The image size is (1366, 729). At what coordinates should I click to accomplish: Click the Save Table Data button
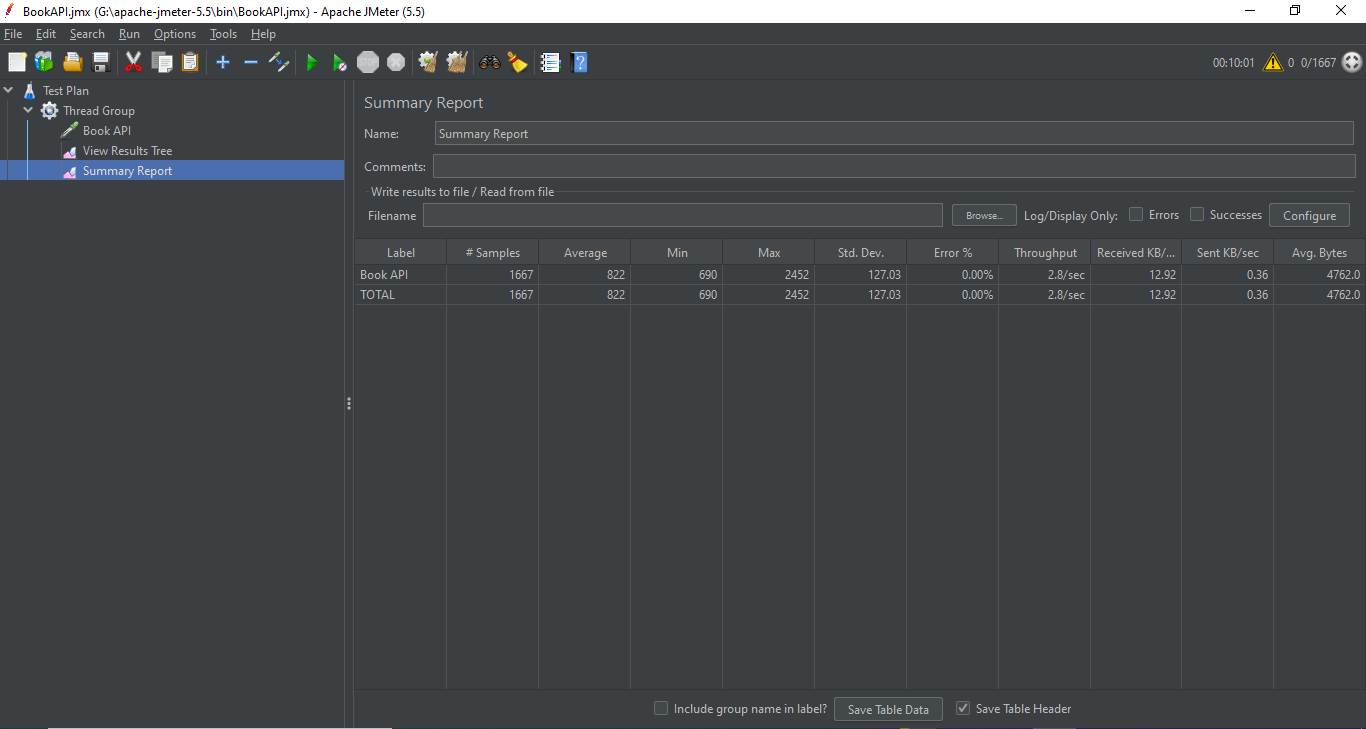[888, 708]
